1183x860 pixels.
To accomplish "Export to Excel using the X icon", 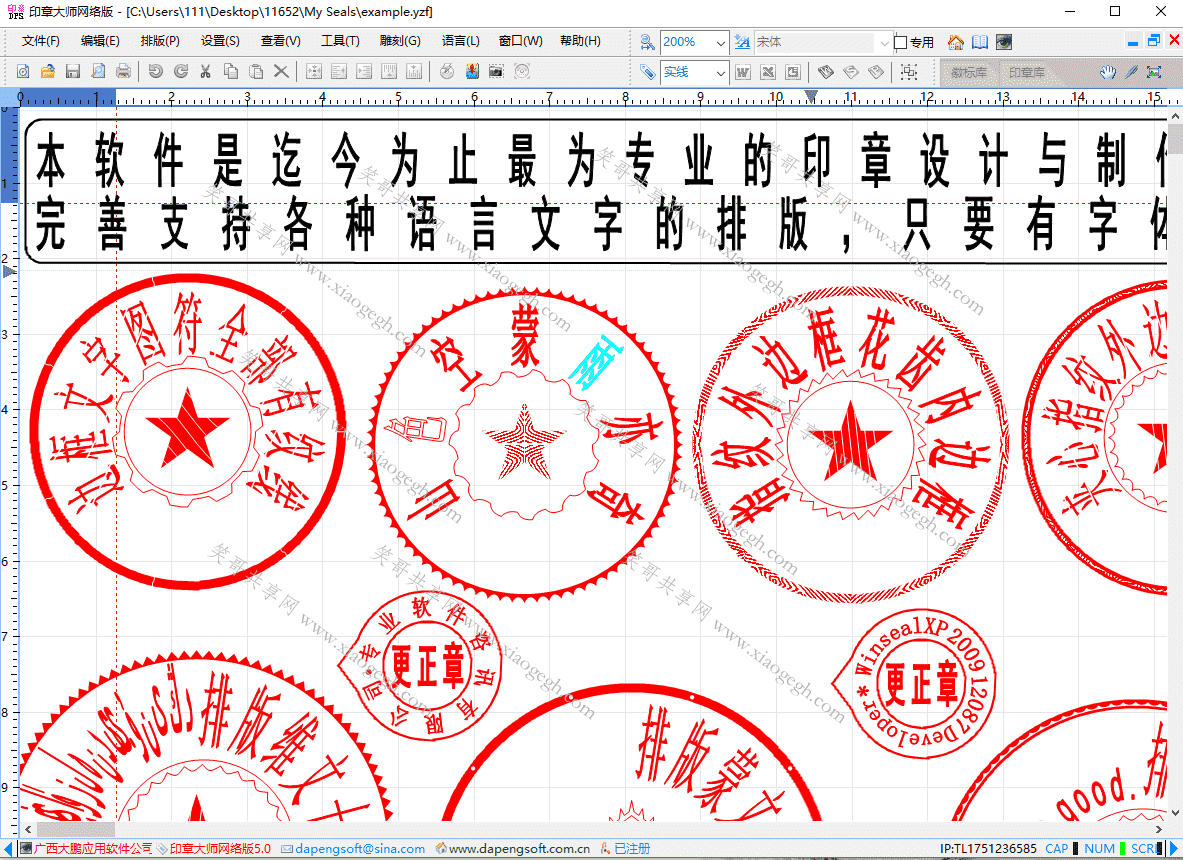I will [768, 72].
